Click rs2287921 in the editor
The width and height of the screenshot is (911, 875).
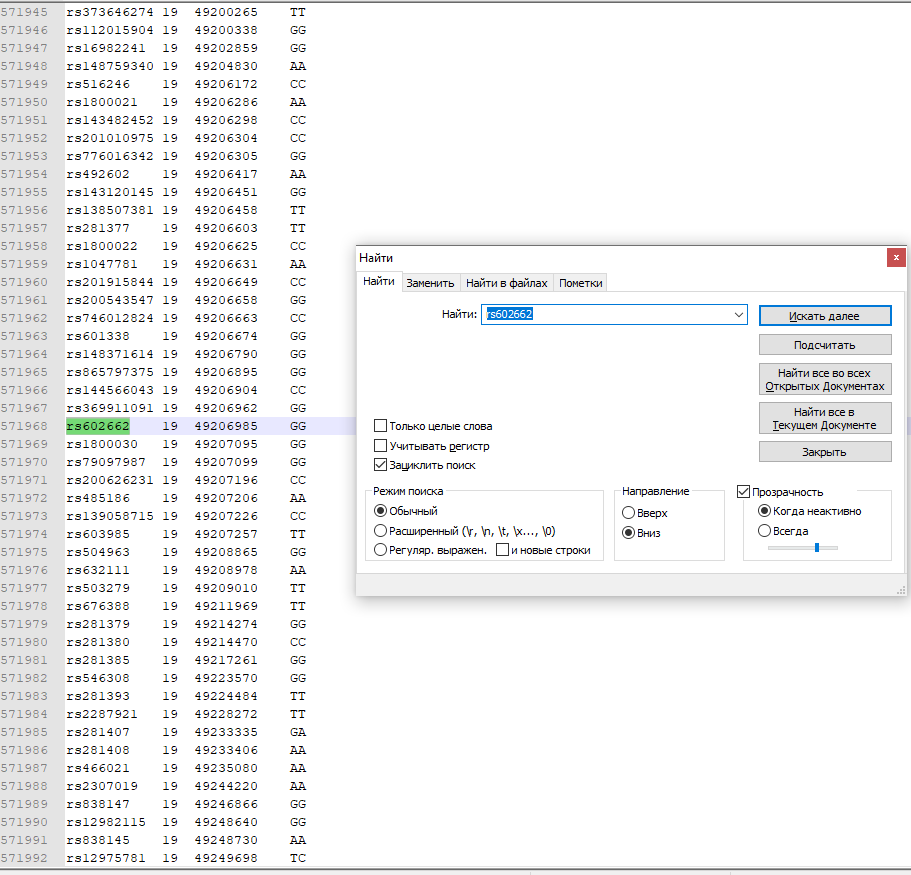pos(102,713)
